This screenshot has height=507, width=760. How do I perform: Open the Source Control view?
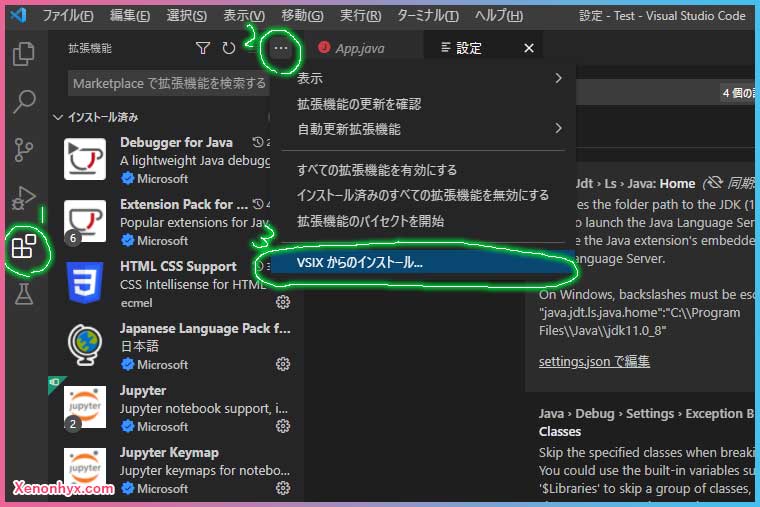[x=24, y=150]
